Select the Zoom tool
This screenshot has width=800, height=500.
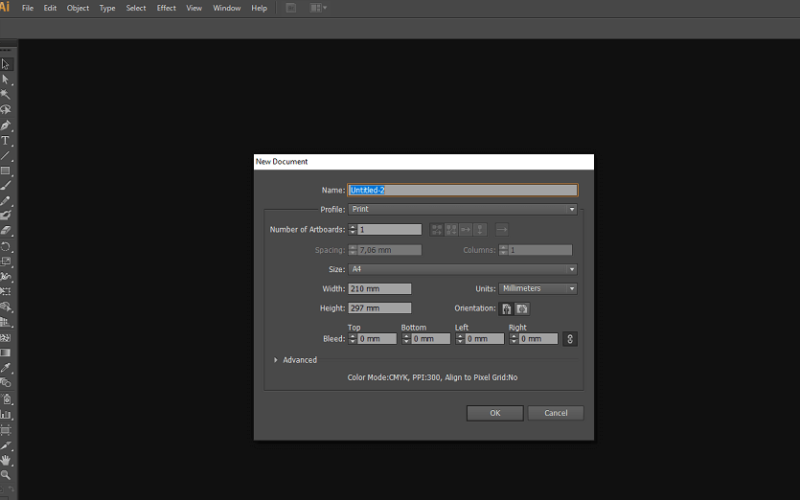click(x=6, y=475)
